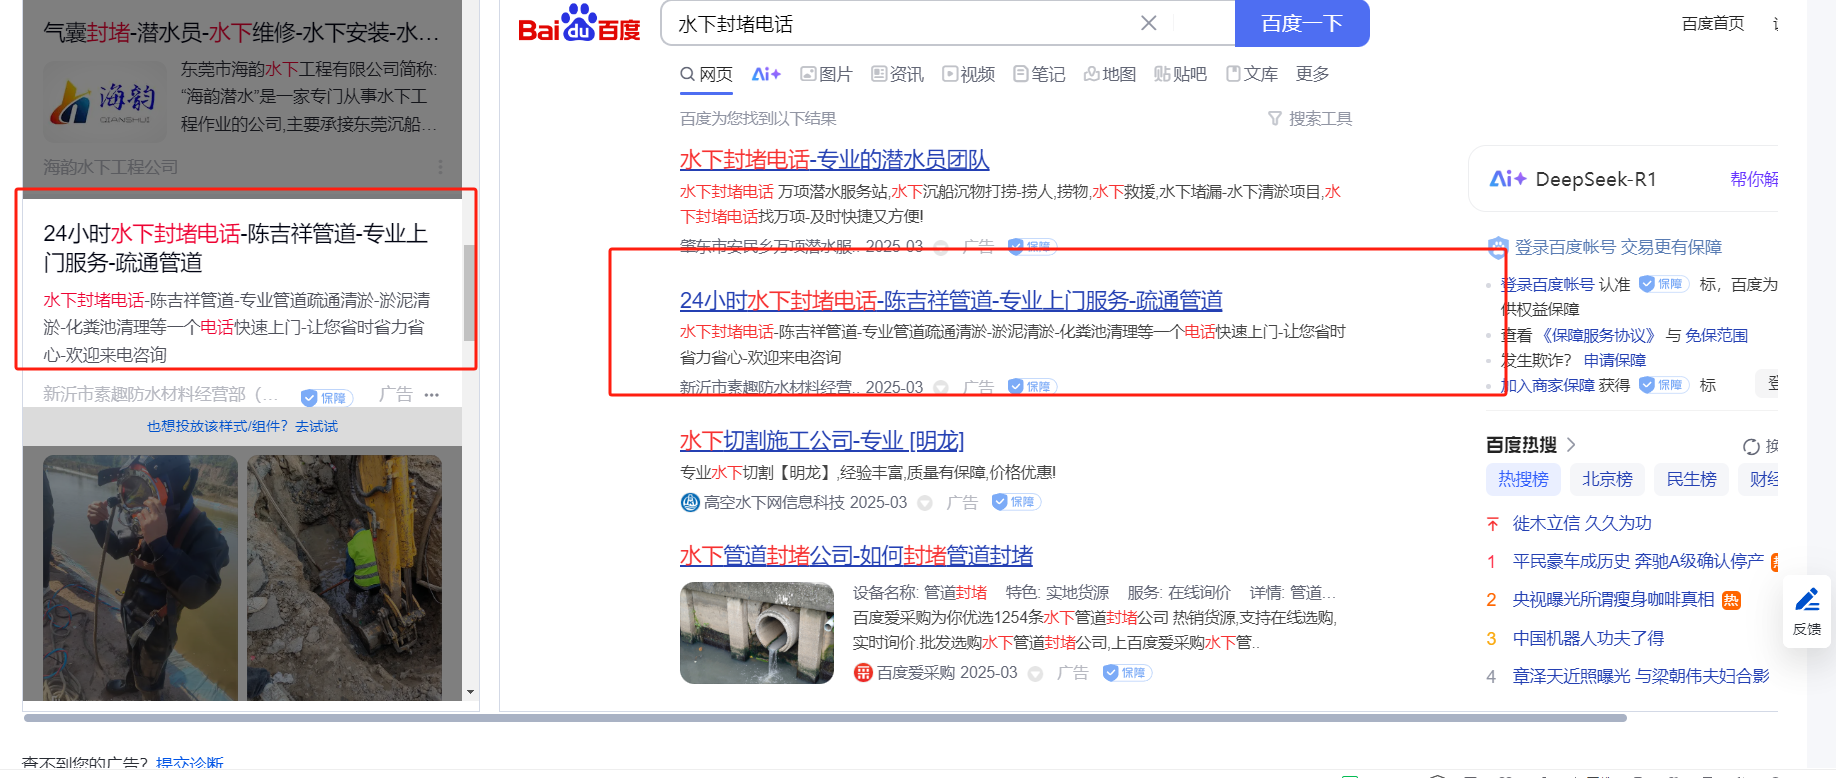
Task: Click the shield icon beside 登录百度帐号 交易更有保障
Action: (1498, 247)
